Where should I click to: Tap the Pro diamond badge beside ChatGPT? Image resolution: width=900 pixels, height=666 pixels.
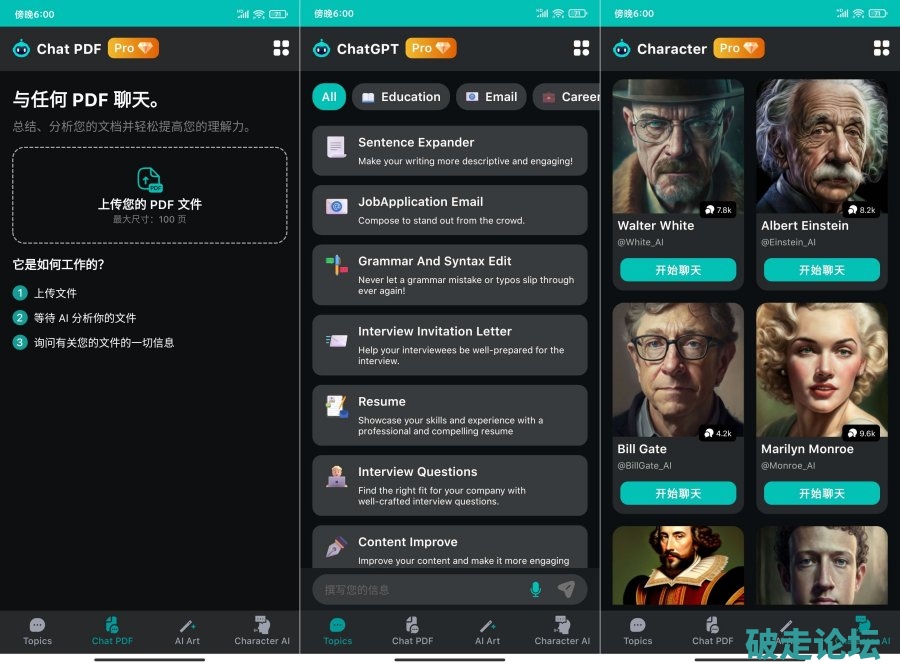pos(431,48)
